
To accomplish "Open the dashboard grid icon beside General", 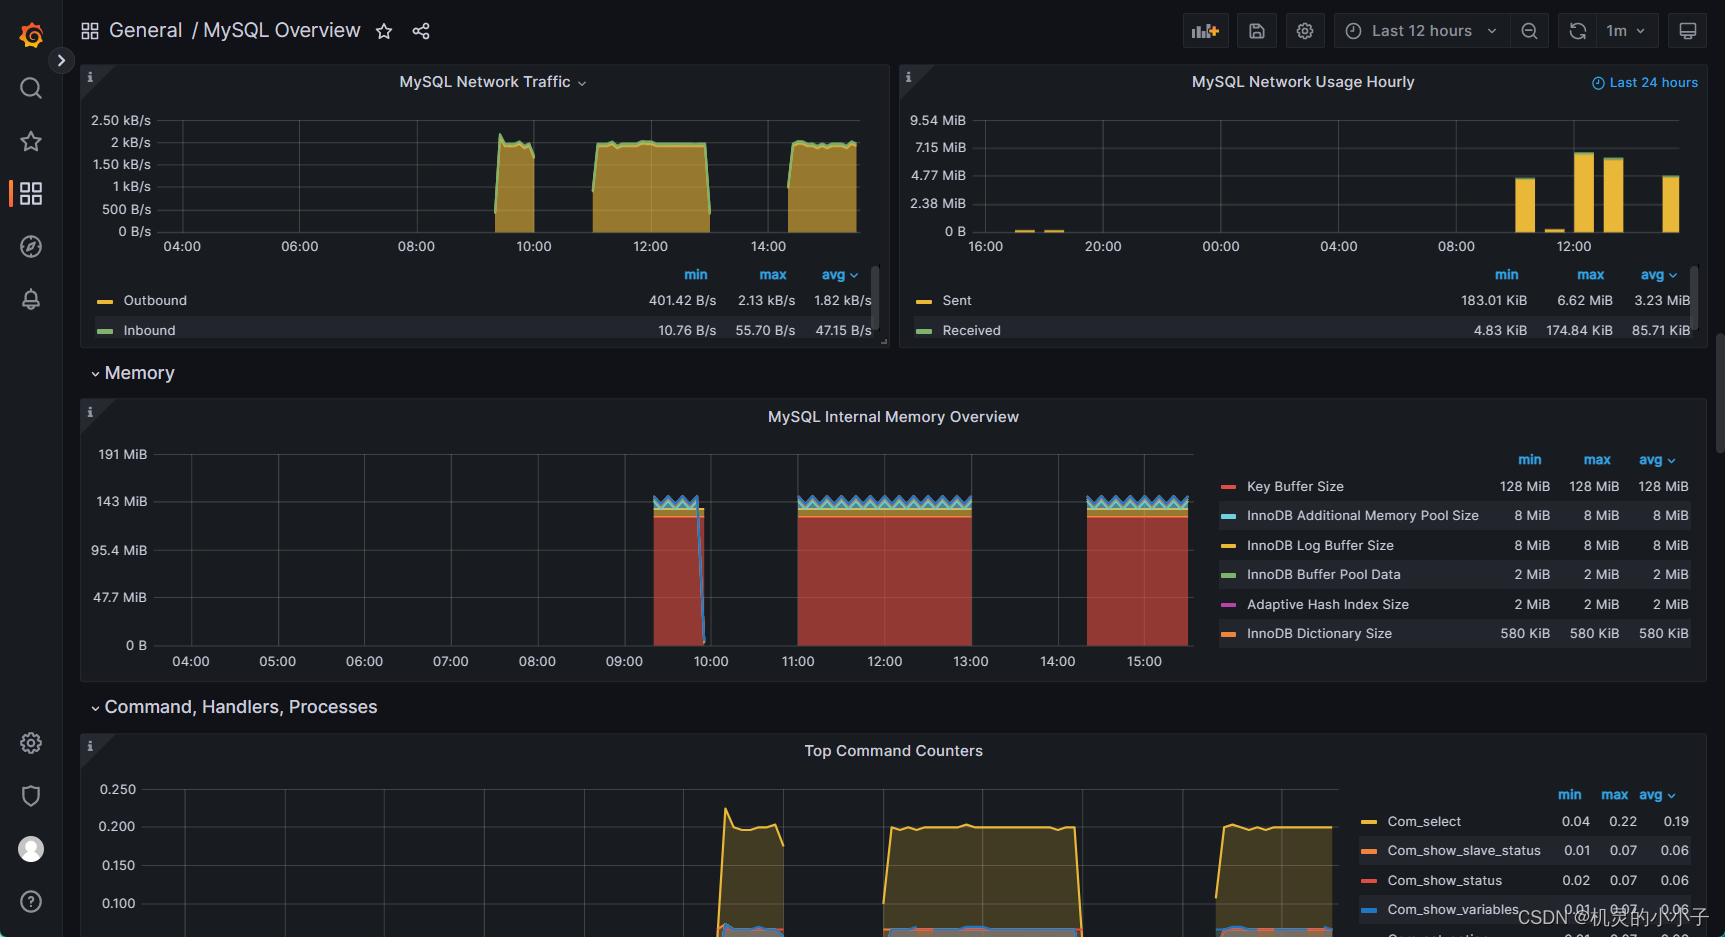I will [90, 31].
